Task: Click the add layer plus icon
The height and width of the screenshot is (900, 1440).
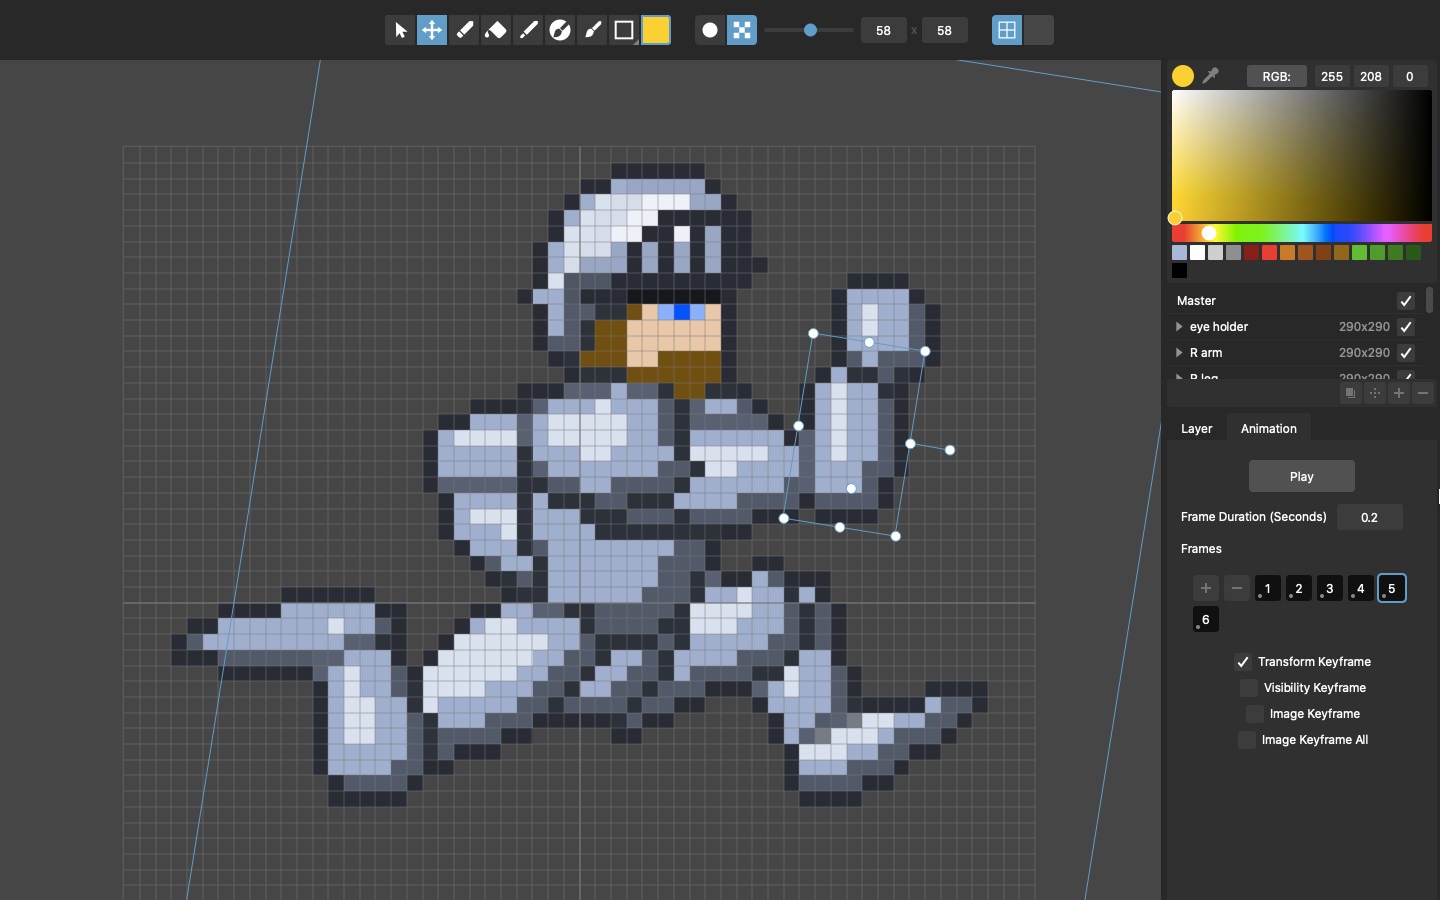Action: pos(1399,392)
